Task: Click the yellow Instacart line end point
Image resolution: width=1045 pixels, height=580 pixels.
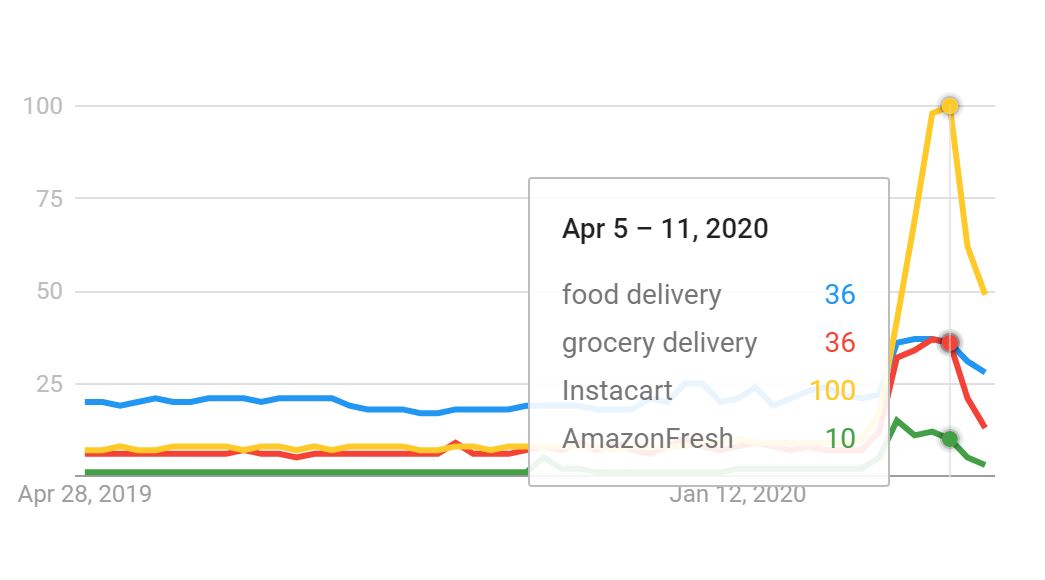Action: (984, 292)
